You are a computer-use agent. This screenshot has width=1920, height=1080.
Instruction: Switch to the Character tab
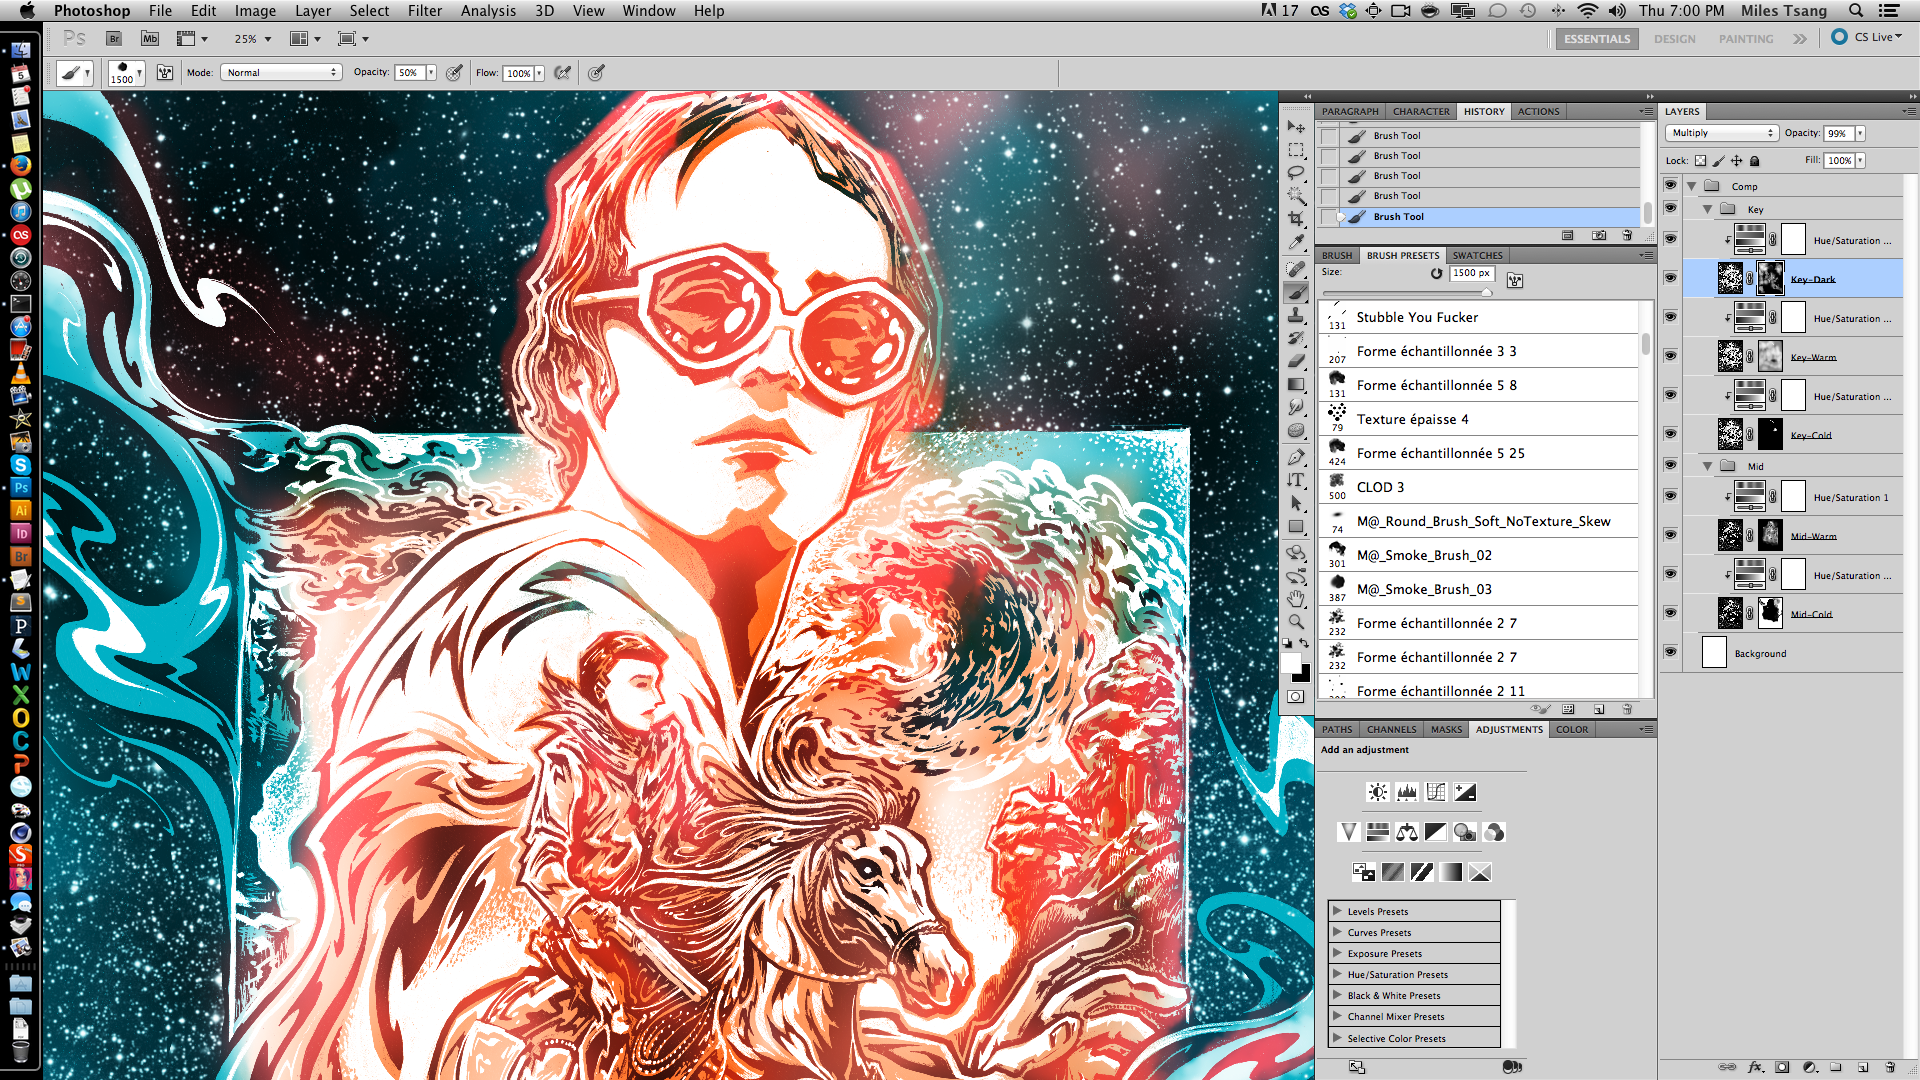(1421, 112)
